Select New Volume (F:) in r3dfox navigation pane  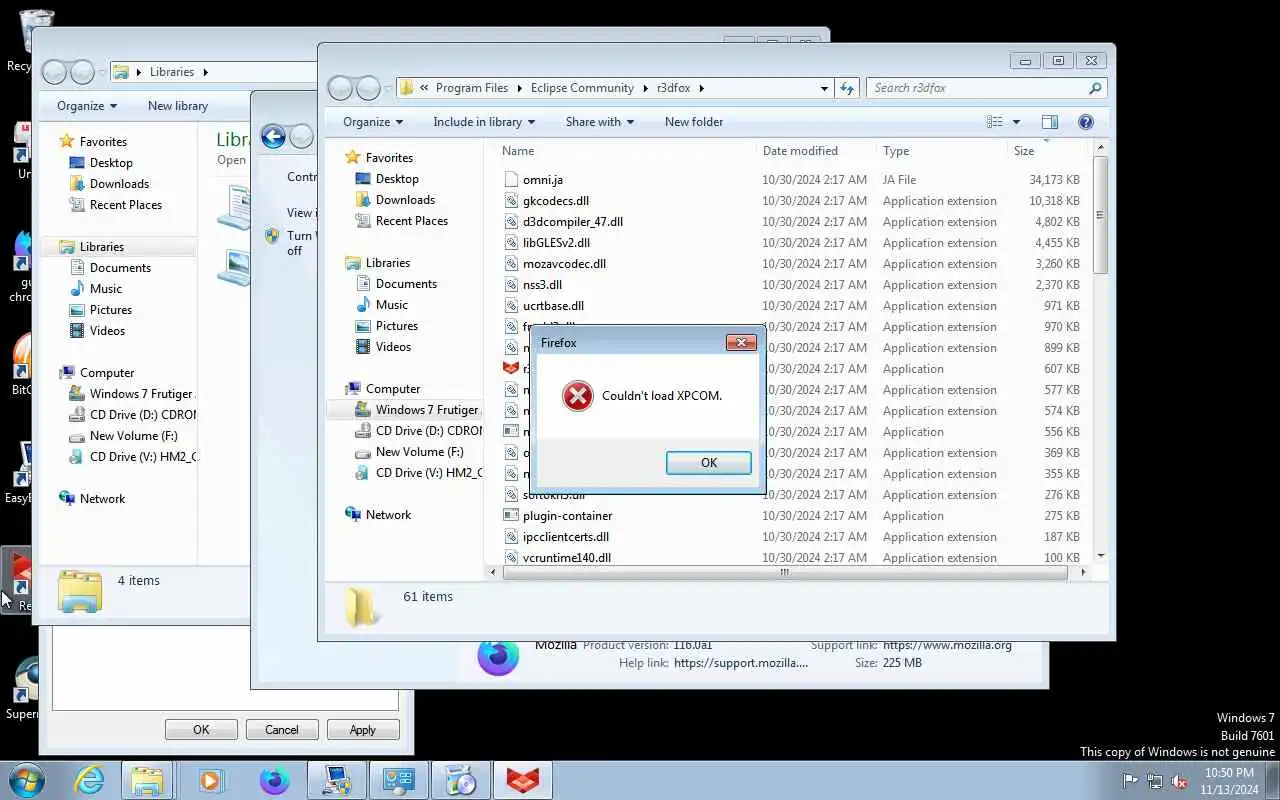(x=419, y=452)
